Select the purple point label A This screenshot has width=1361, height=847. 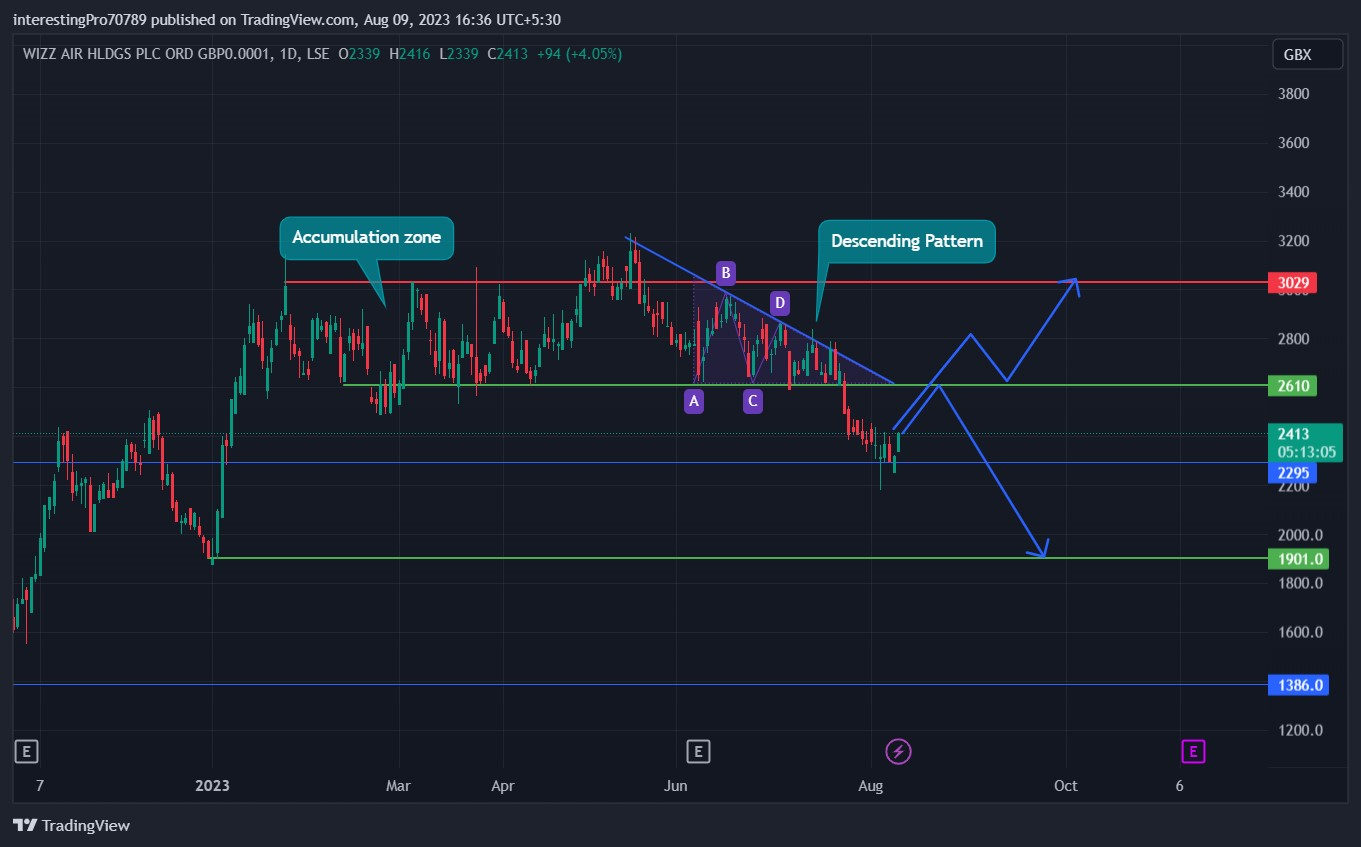[x=694, y=401]
